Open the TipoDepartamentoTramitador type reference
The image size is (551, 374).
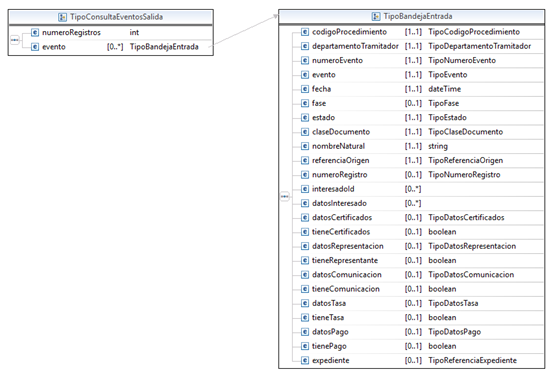coord(479,46)
